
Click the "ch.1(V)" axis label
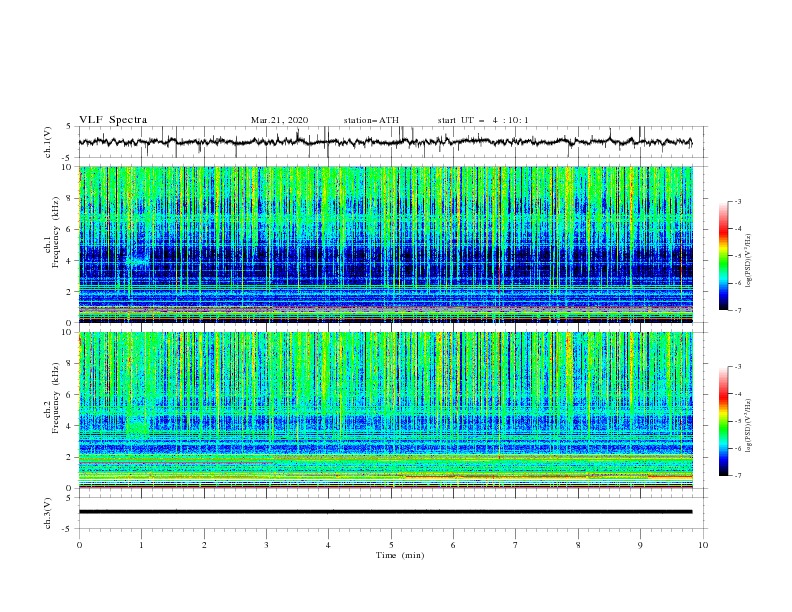point(47,142)
